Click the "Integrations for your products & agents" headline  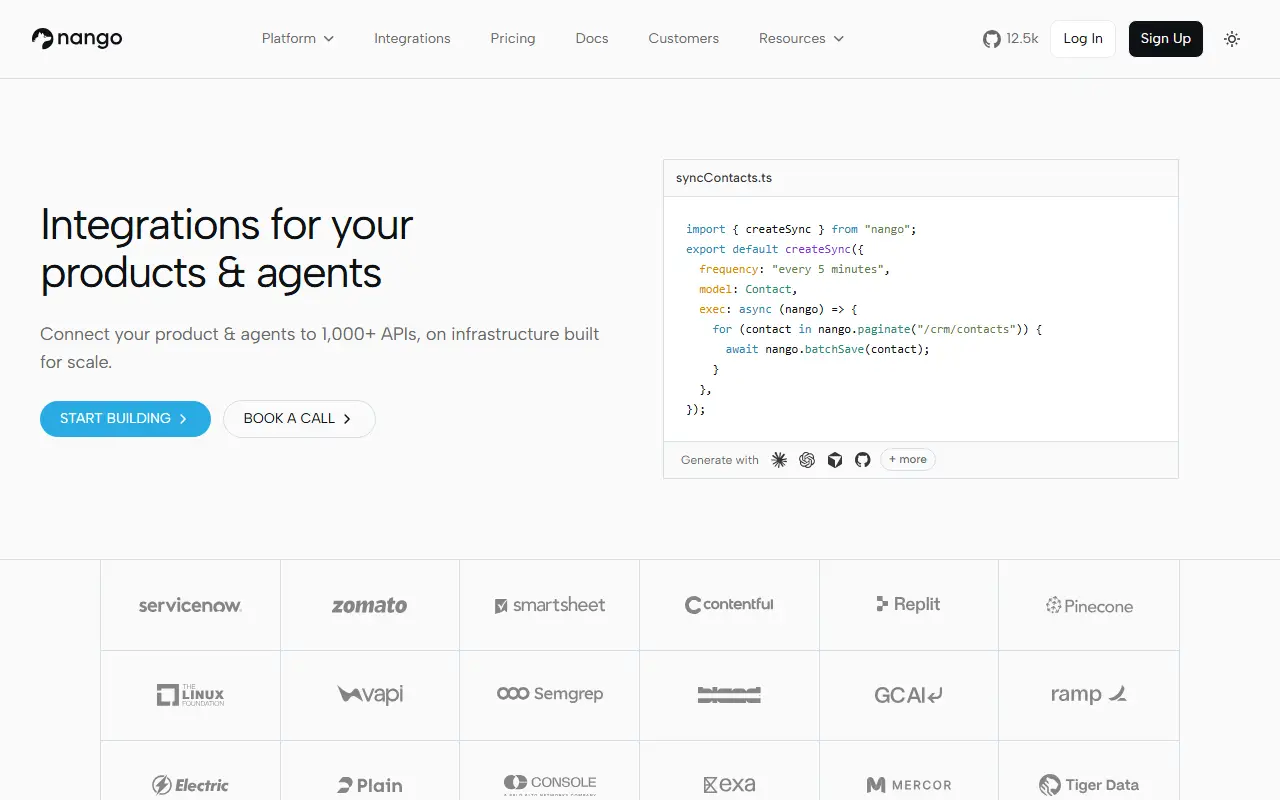(227, 249)
